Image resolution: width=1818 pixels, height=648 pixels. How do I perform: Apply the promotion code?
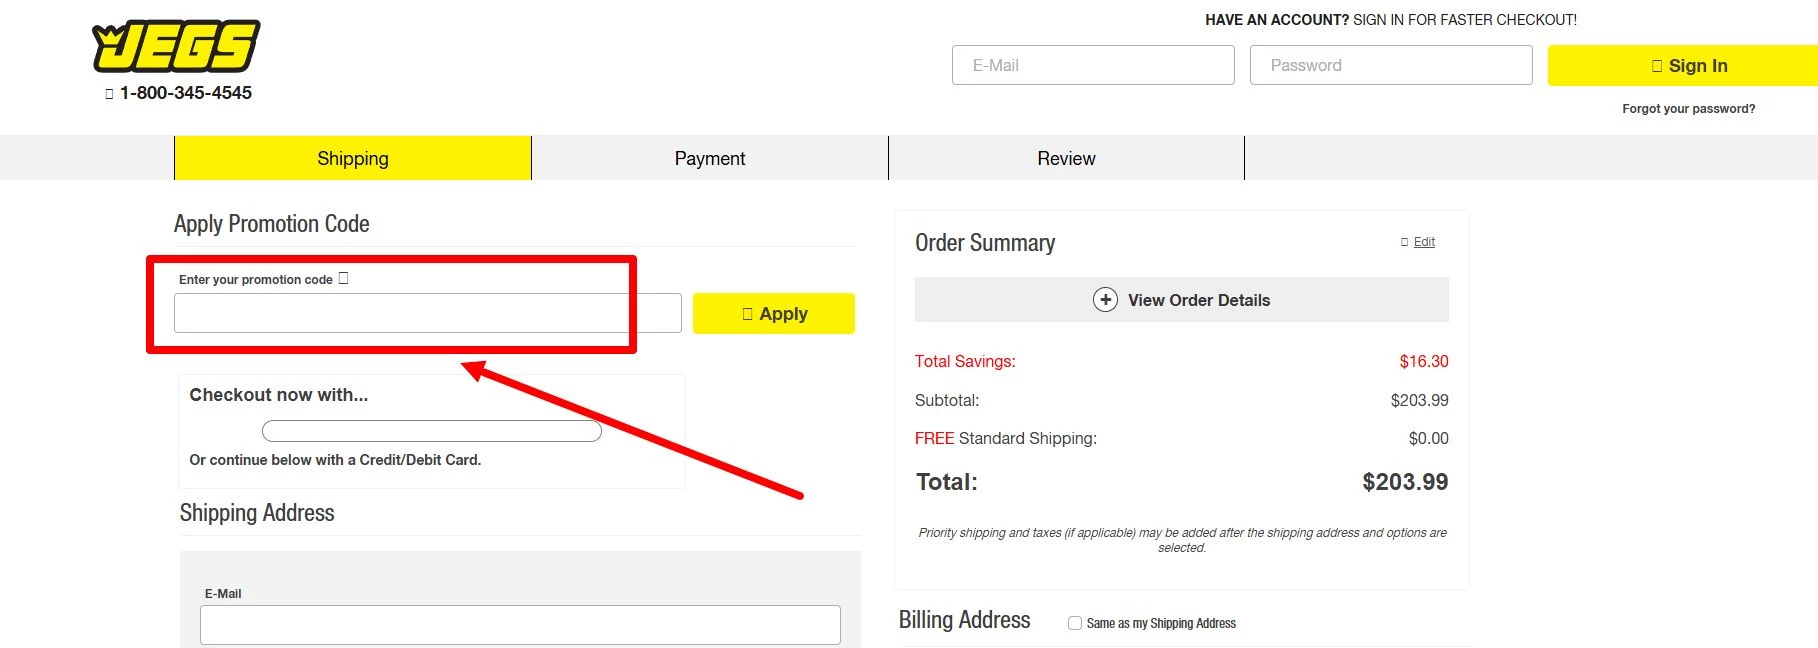(x=774, y=314)
